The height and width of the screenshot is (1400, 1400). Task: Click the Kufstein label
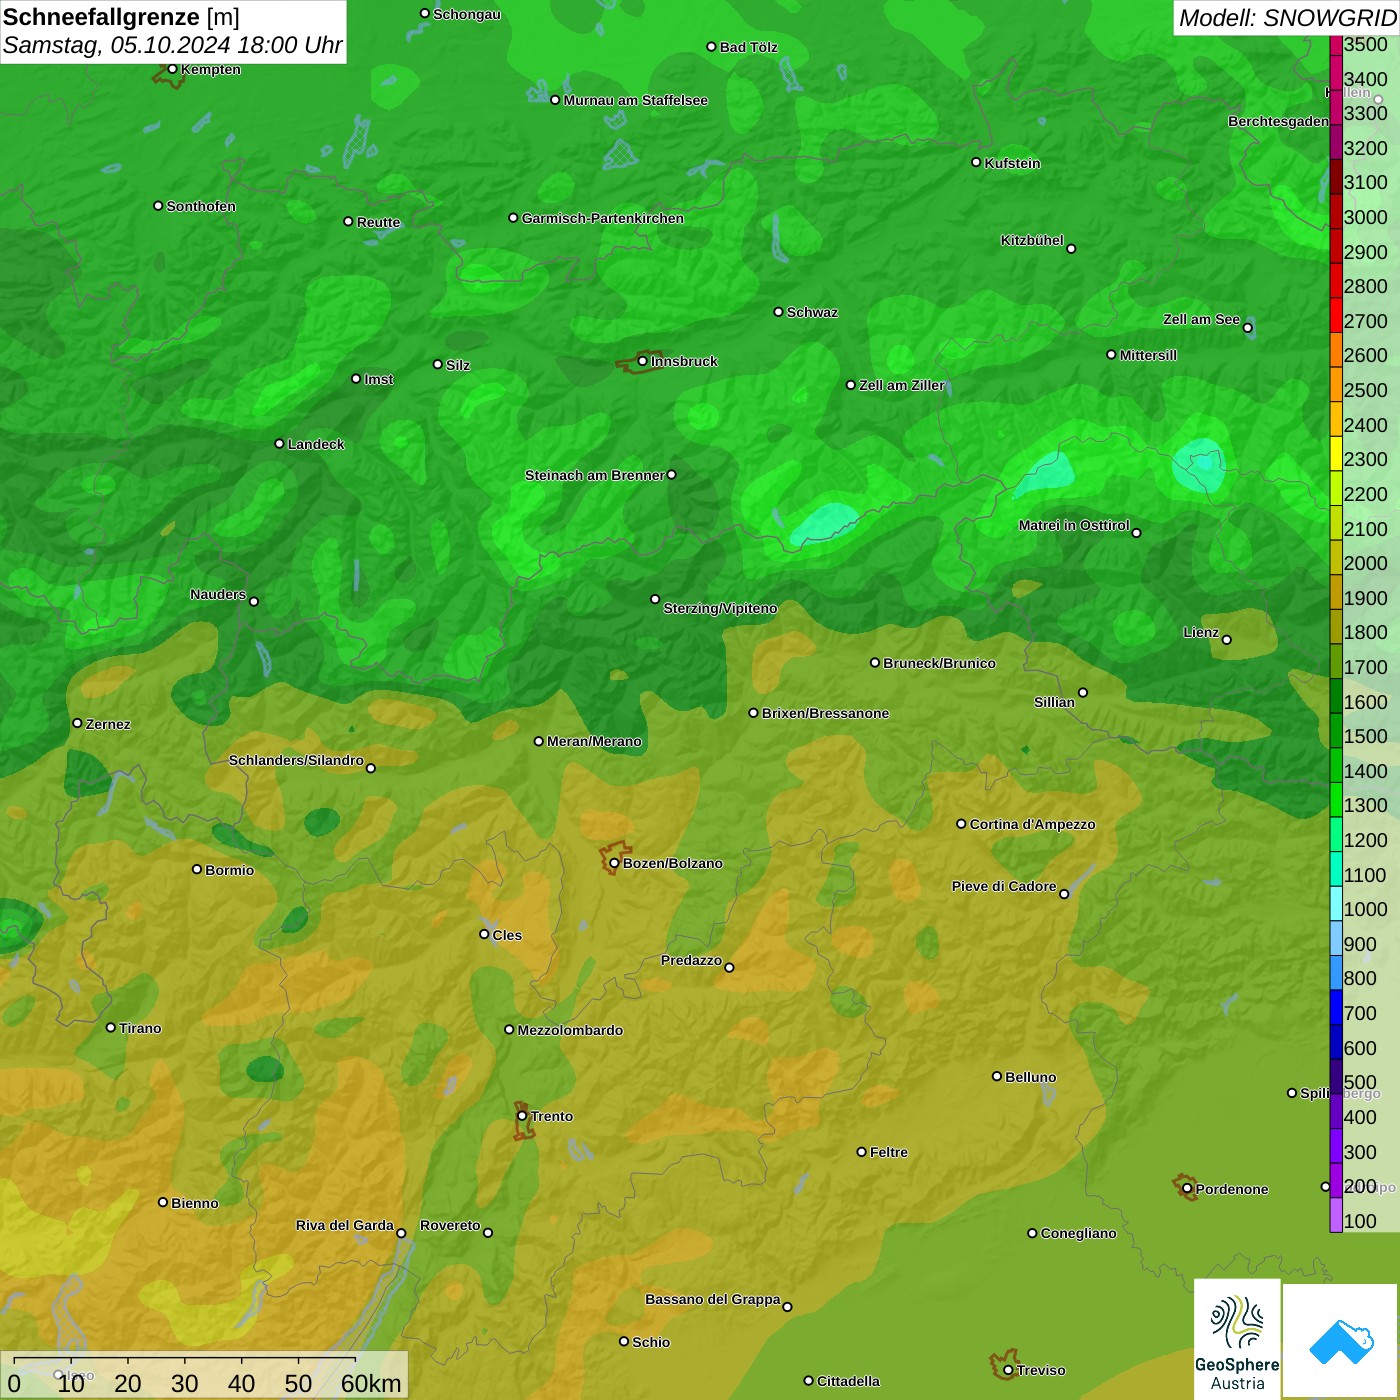click(x=1012, y=163)
